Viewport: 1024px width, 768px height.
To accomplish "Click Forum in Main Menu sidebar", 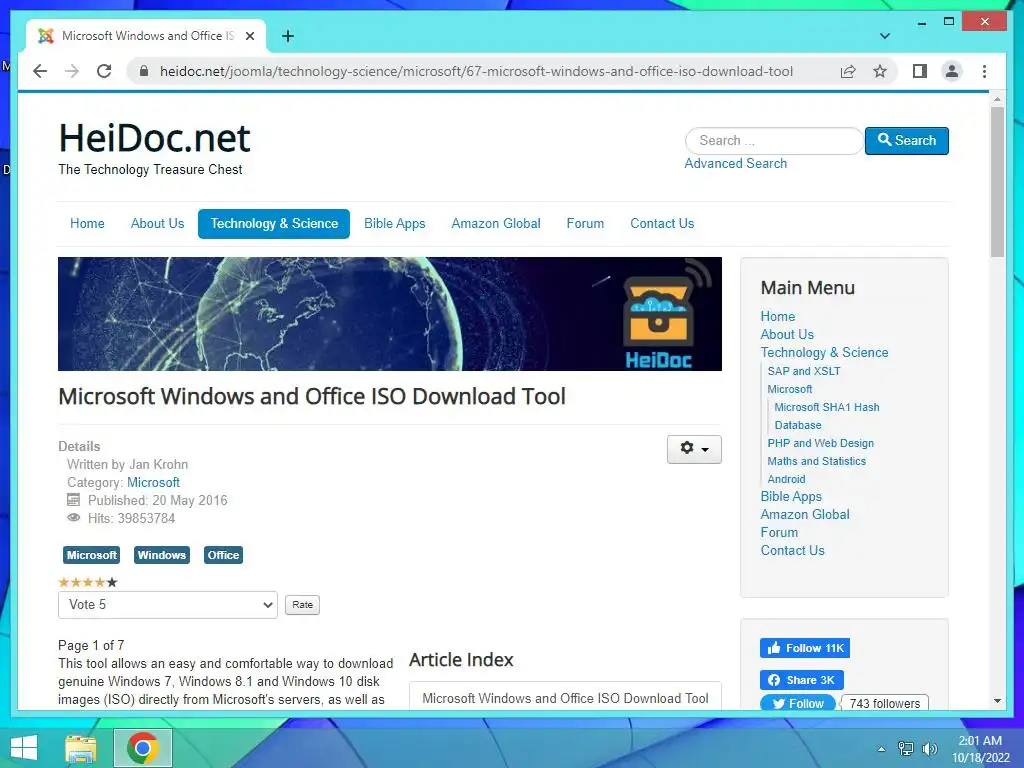I will [x=779, y=532].
